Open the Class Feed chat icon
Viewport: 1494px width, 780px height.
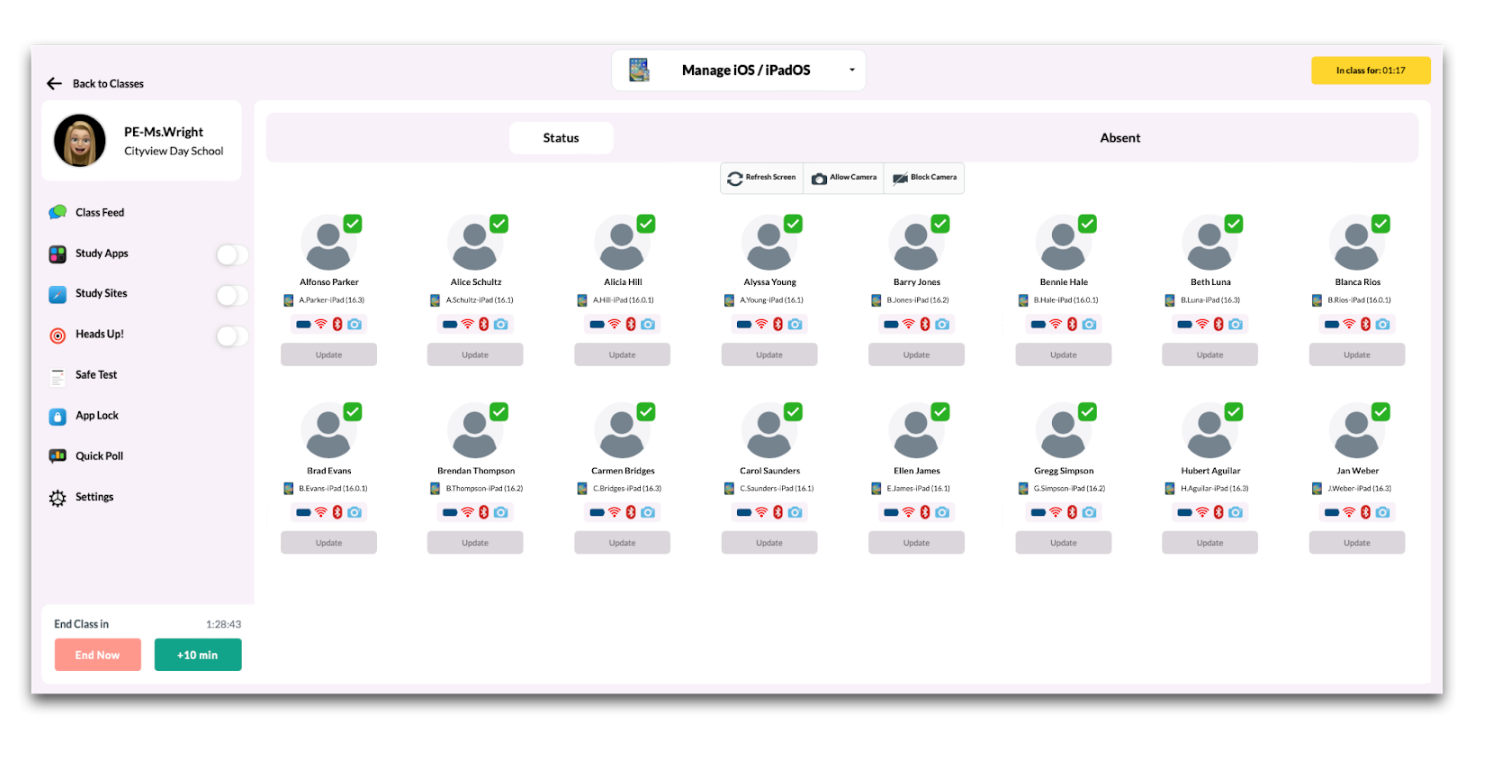58,213
